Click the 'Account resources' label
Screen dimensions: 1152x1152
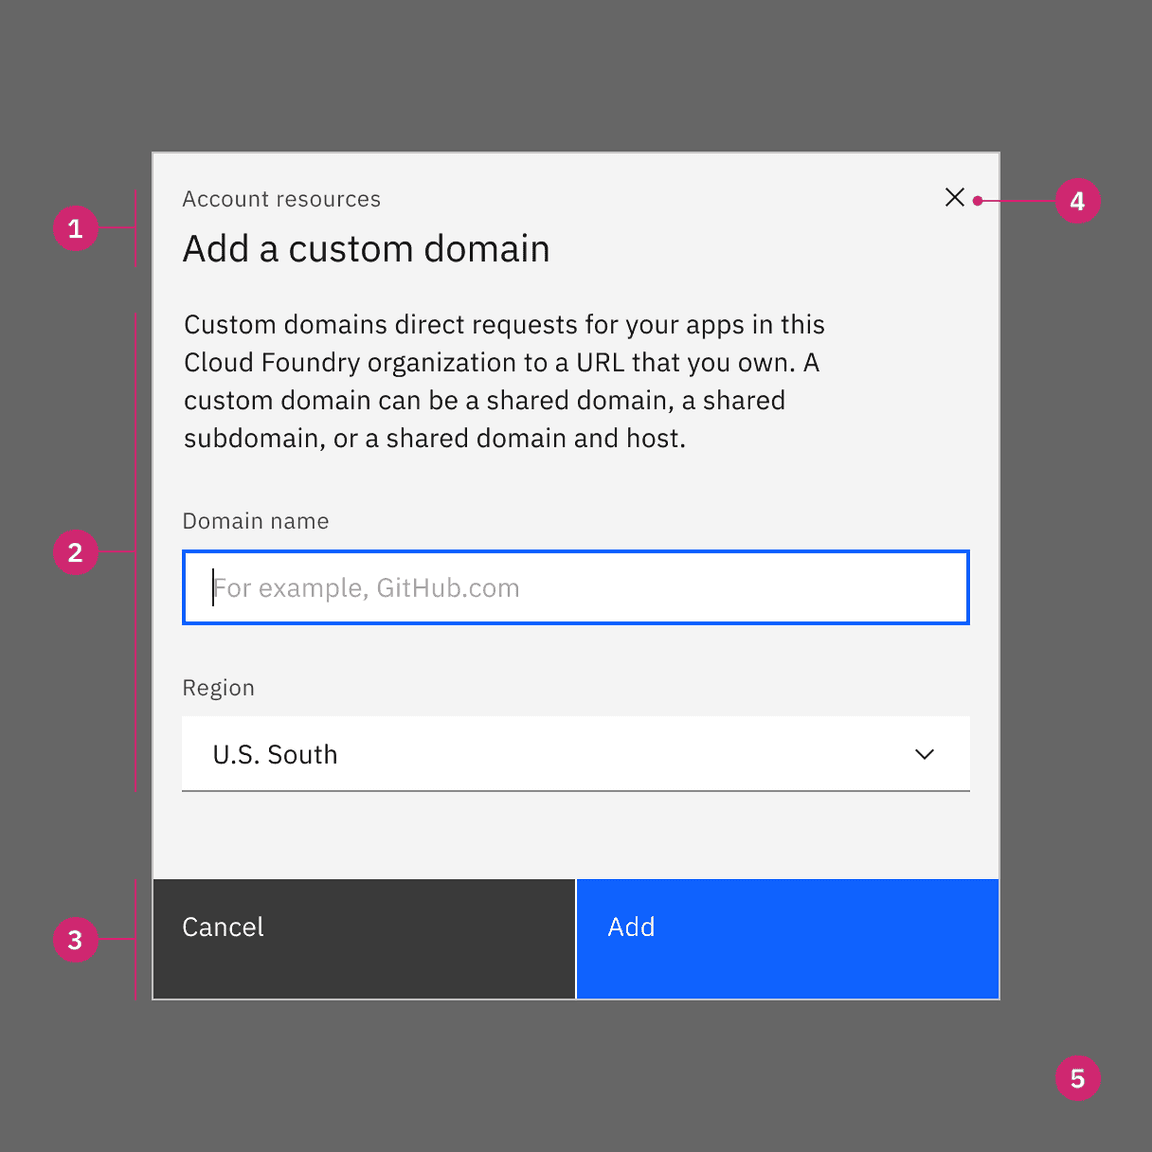(281, 200)
